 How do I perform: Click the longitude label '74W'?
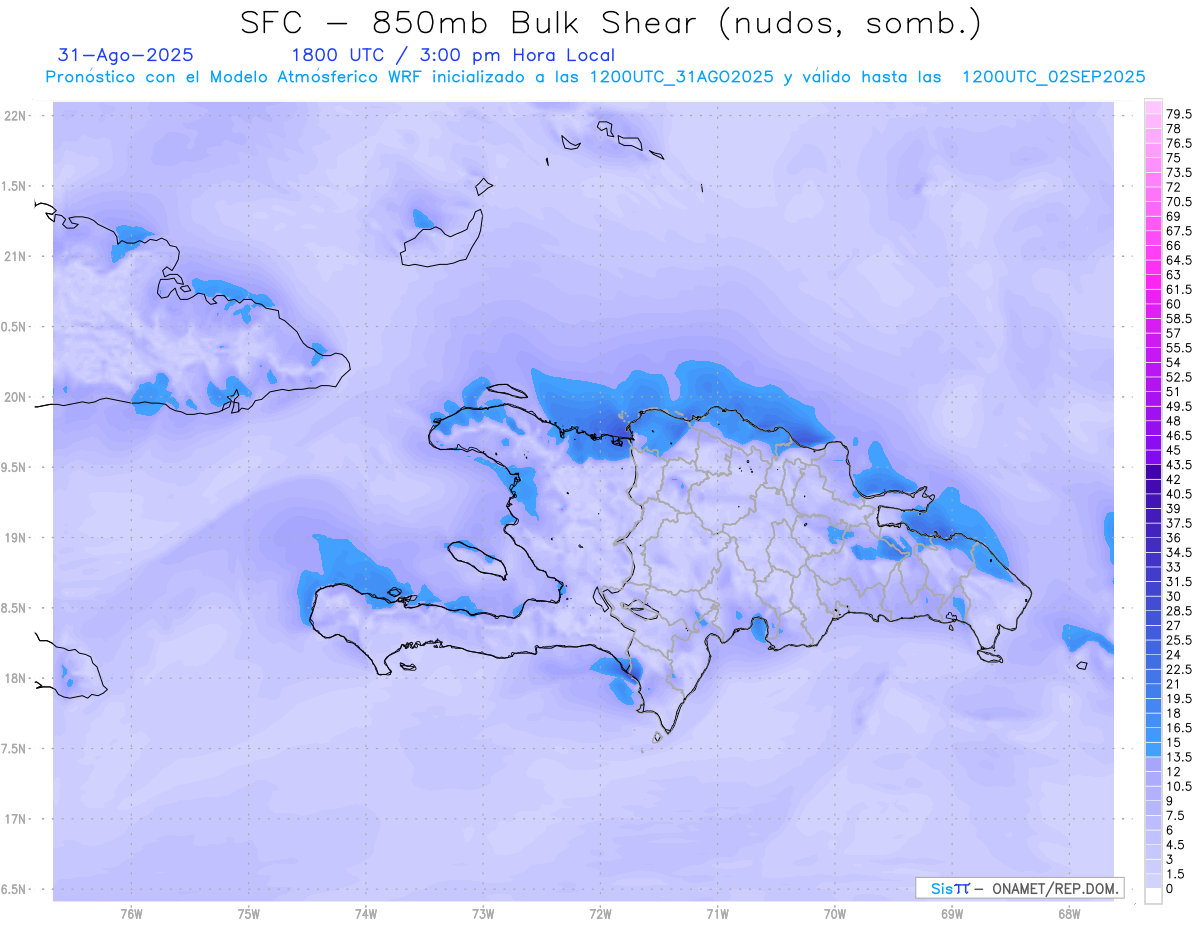366,914
